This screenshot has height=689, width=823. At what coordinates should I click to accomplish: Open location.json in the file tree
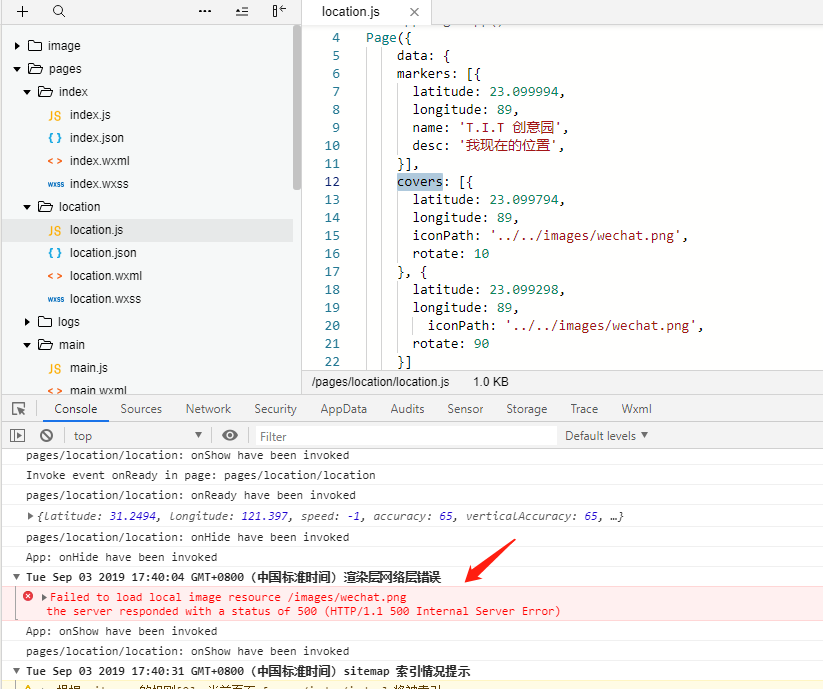point(103,253)
